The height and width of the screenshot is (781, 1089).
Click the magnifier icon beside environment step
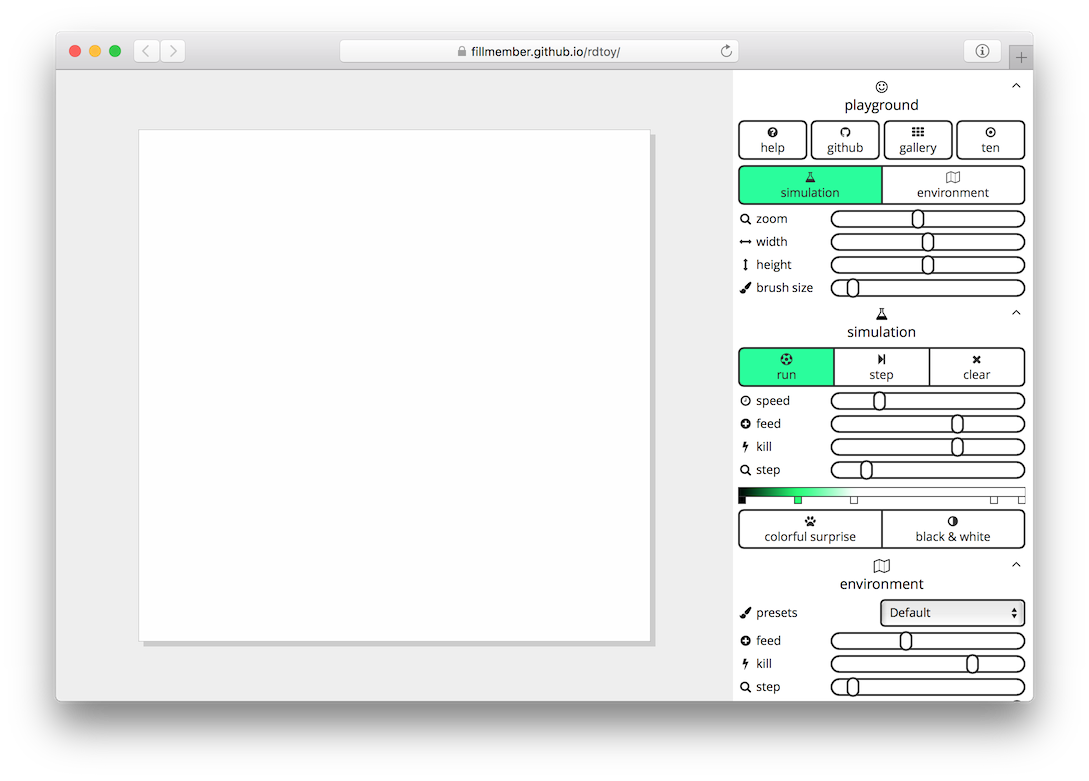click(745, 687)
